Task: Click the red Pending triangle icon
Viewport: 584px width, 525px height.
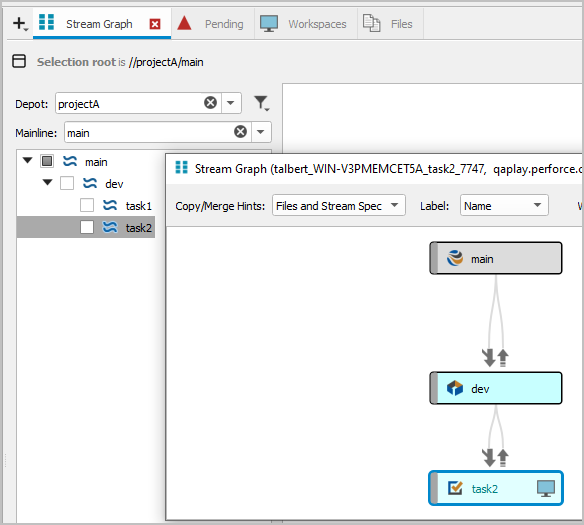Action: click(184, 23)
